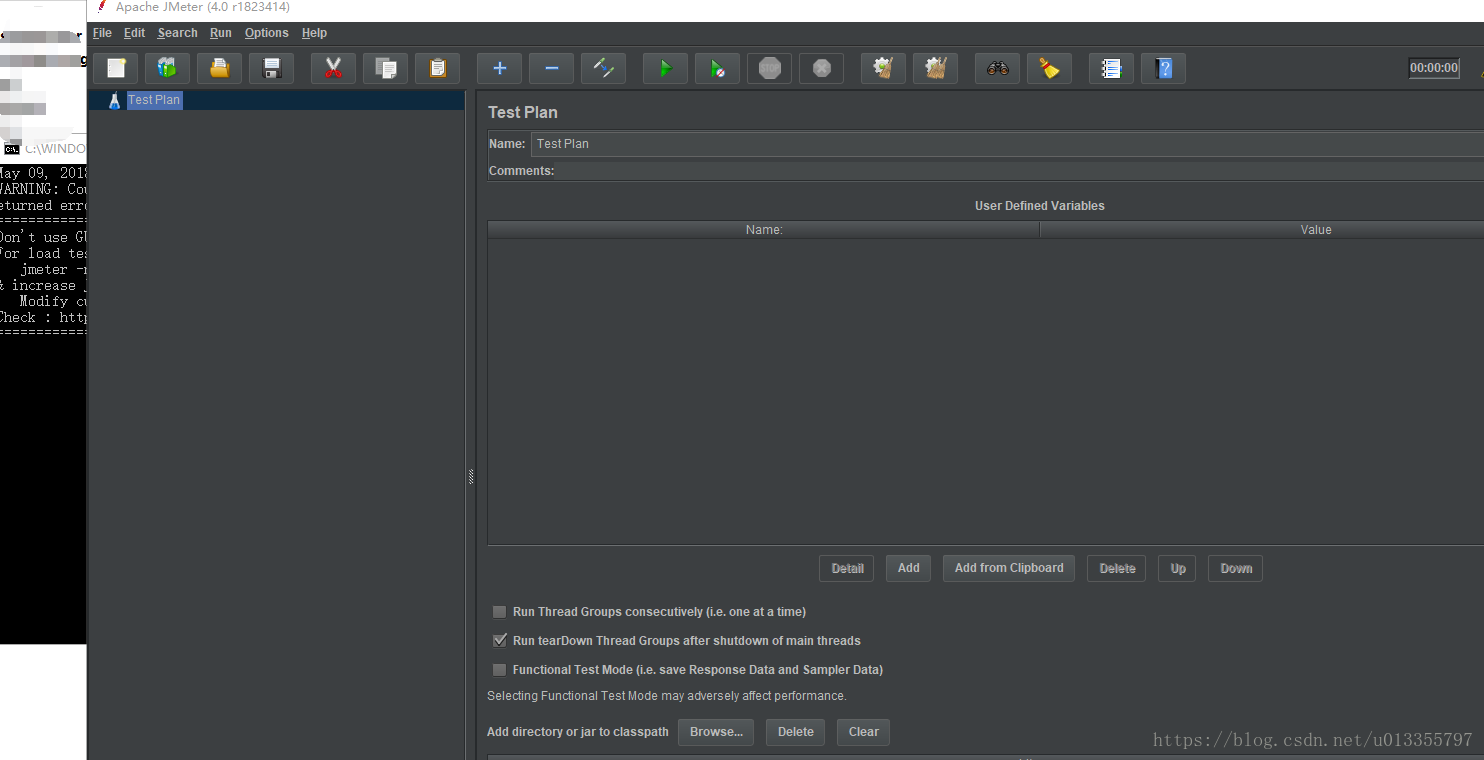Image resolution: width=1484 pixels, height=760 pixels.
Task: Click the 00:00:00 elapsed timer display
Action: pyautogui.click(x=1434, y=68)
